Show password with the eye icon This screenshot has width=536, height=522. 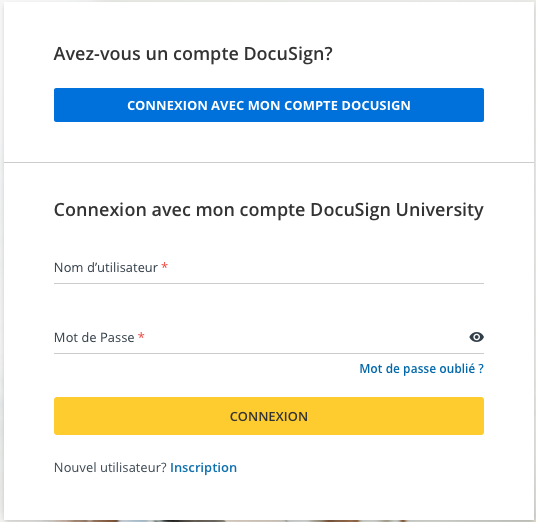pos(476,337)
